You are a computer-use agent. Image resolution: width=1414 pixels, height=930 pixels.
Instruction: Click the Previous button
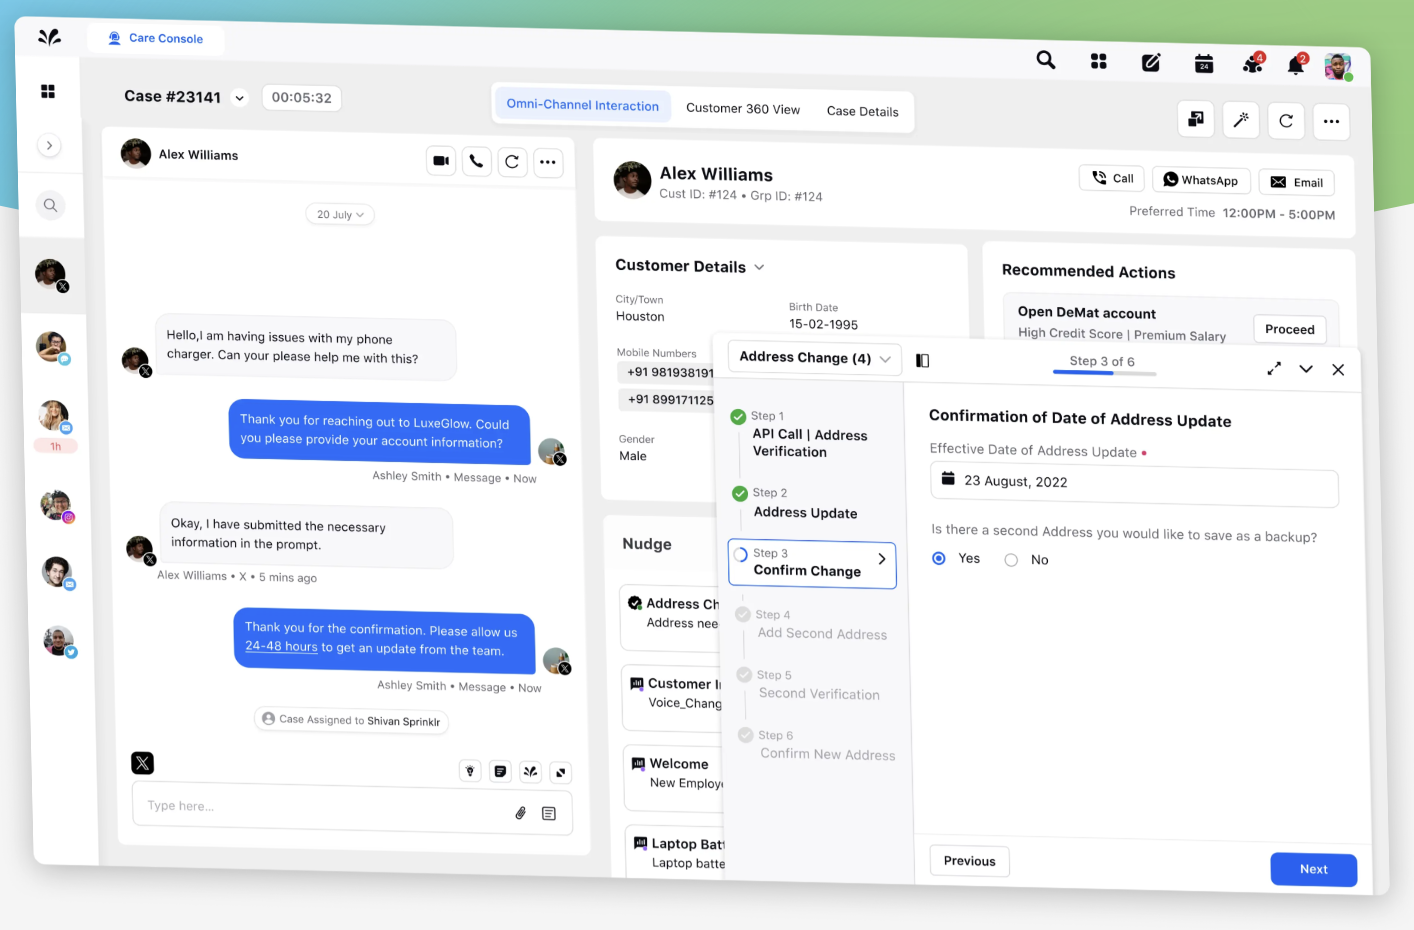point(969,861)
